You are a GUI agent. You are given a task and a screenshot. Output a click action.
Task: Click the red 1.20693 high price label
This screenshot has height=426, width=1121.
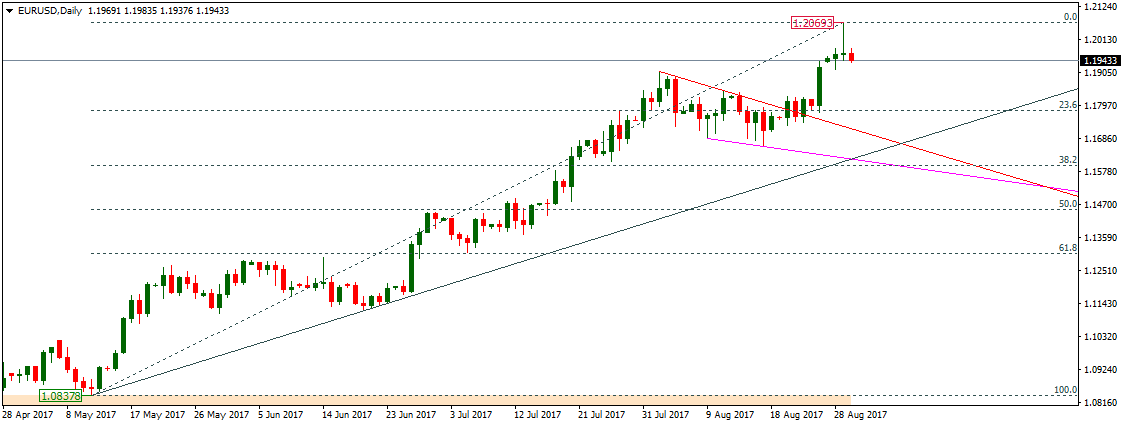coord(811,22)
